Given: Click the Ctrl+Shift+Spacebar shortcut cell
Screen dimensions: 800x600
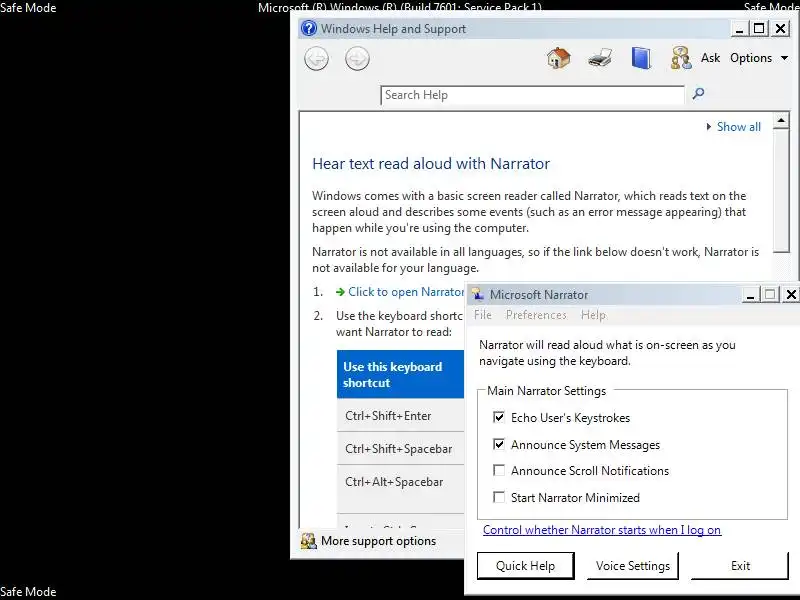Looking at the screenshot, I should pos(401,448).
